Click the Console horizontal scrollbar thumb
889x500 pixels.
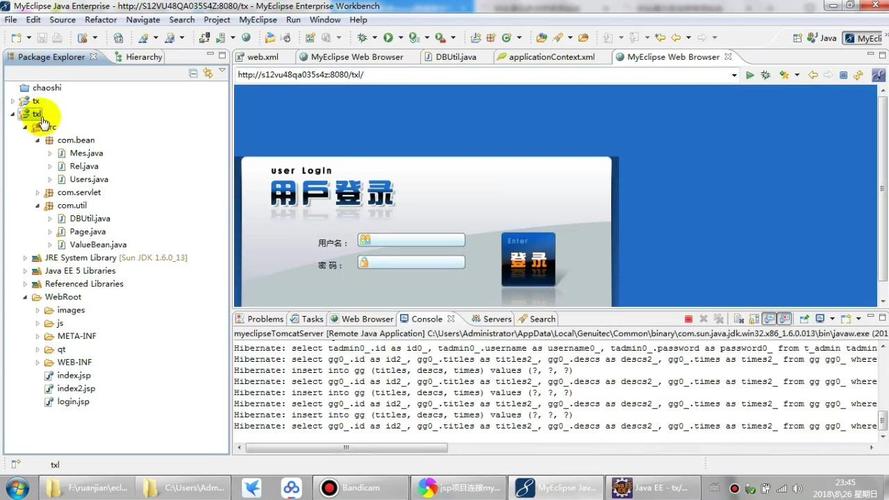(346, 448)
